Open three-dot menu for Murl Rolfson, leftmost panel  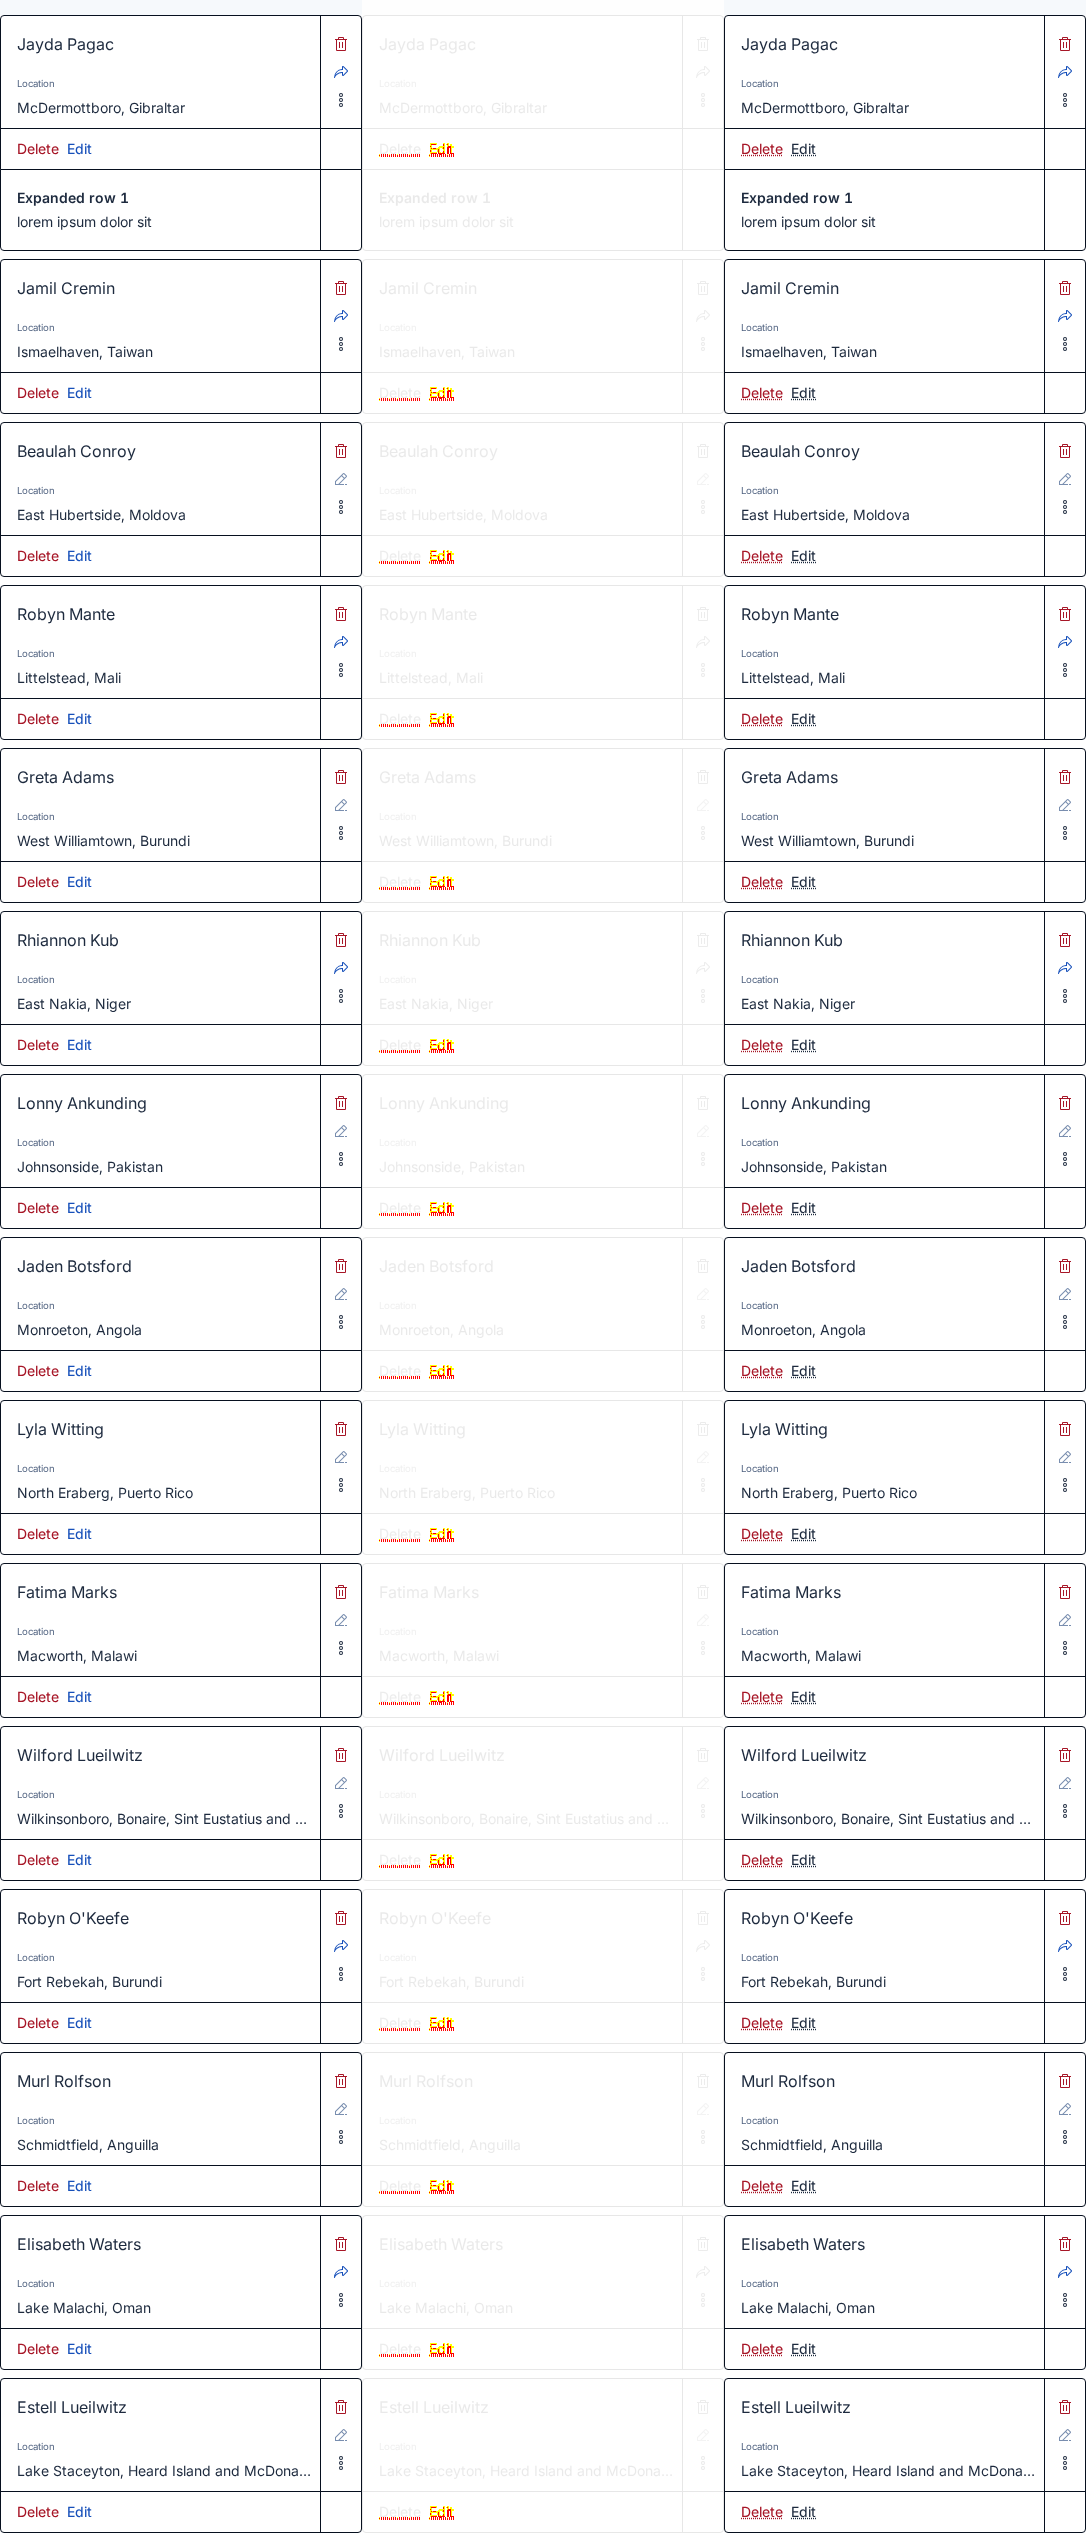341,2137
